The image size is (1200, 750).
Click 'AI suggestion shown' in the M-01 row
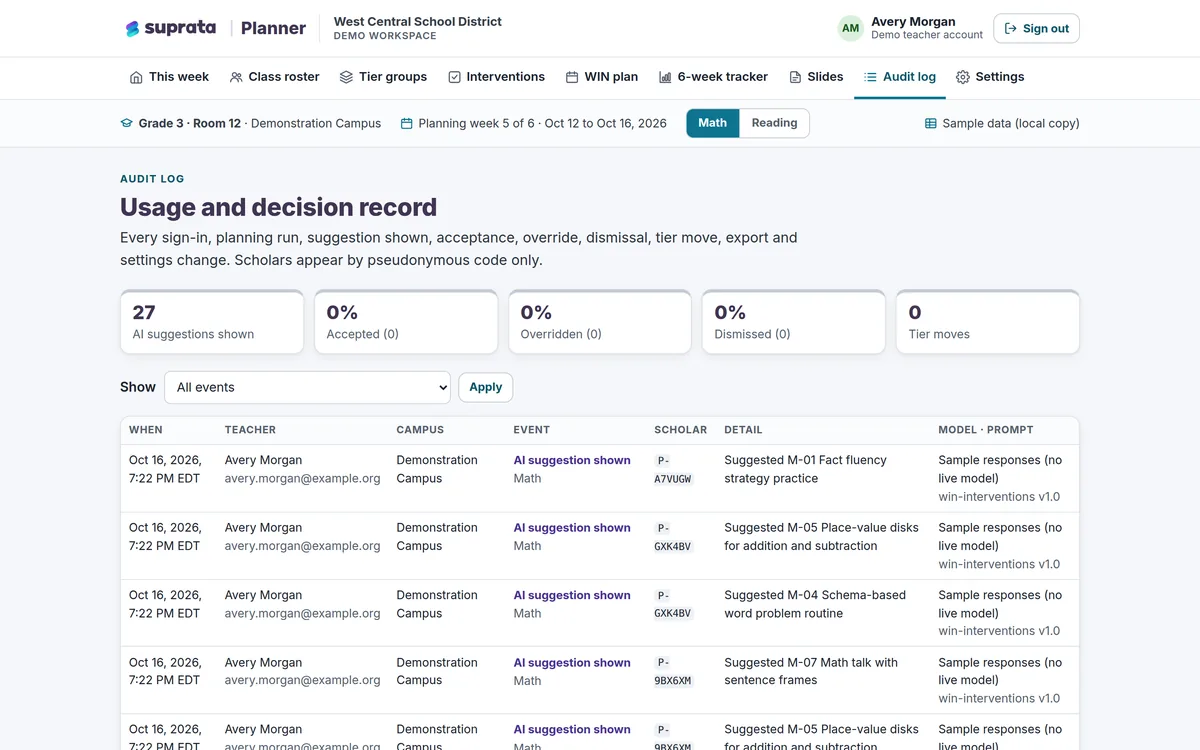coord(572,461)
